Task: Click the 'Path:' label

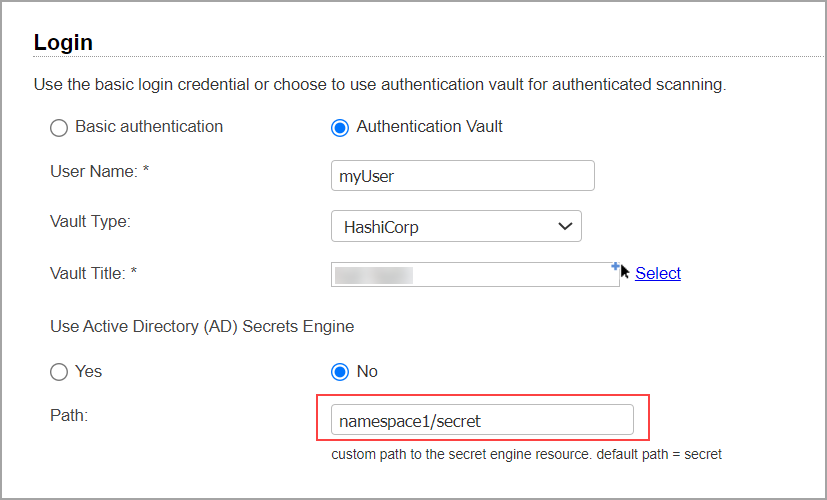Action: [69, 416]
